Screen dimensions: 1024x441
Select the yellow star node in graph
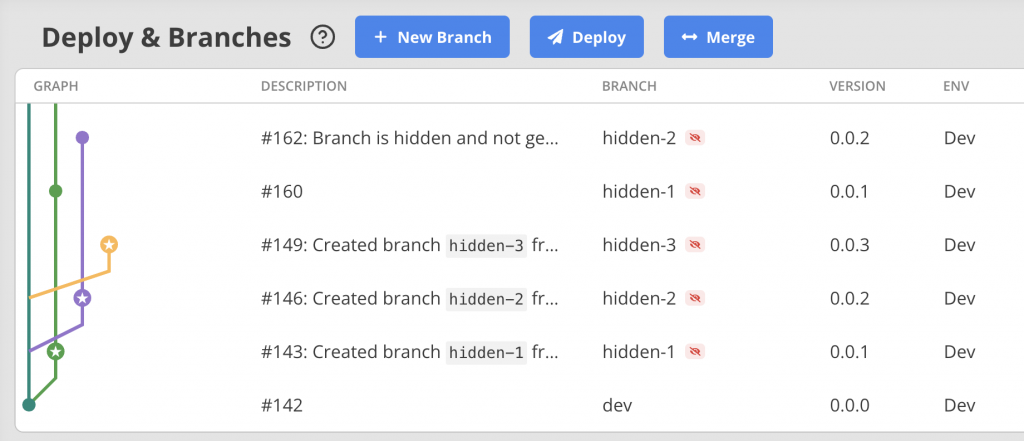tap(109, 244)
